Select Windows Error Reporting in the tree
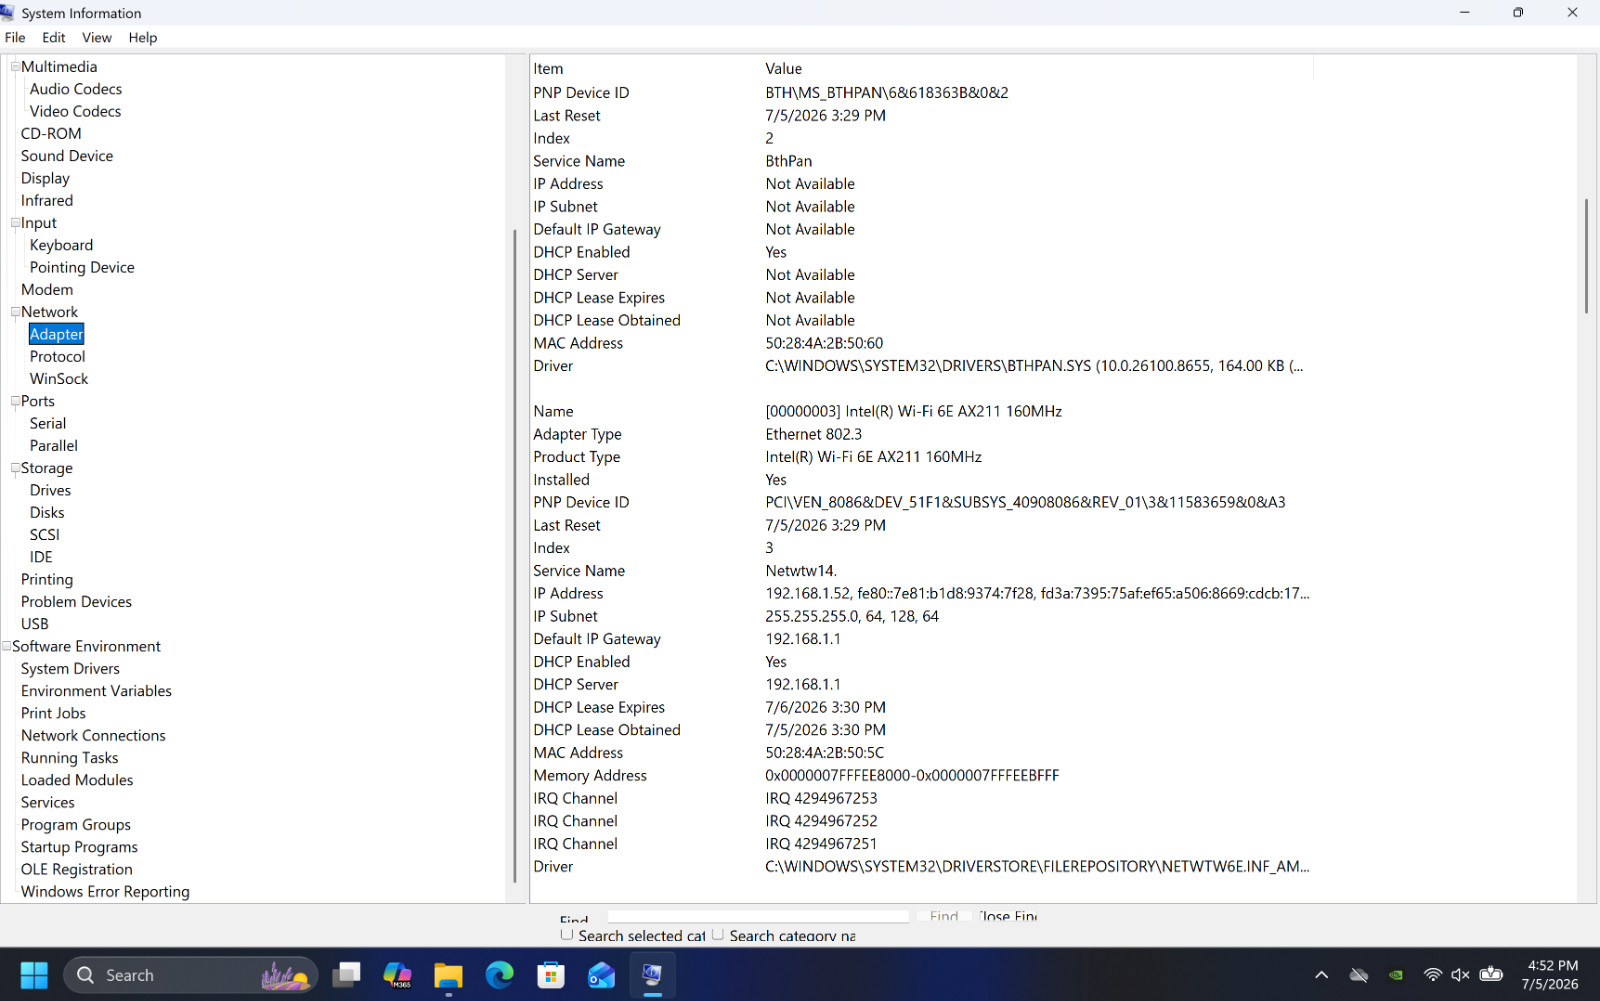 (105, 892)
